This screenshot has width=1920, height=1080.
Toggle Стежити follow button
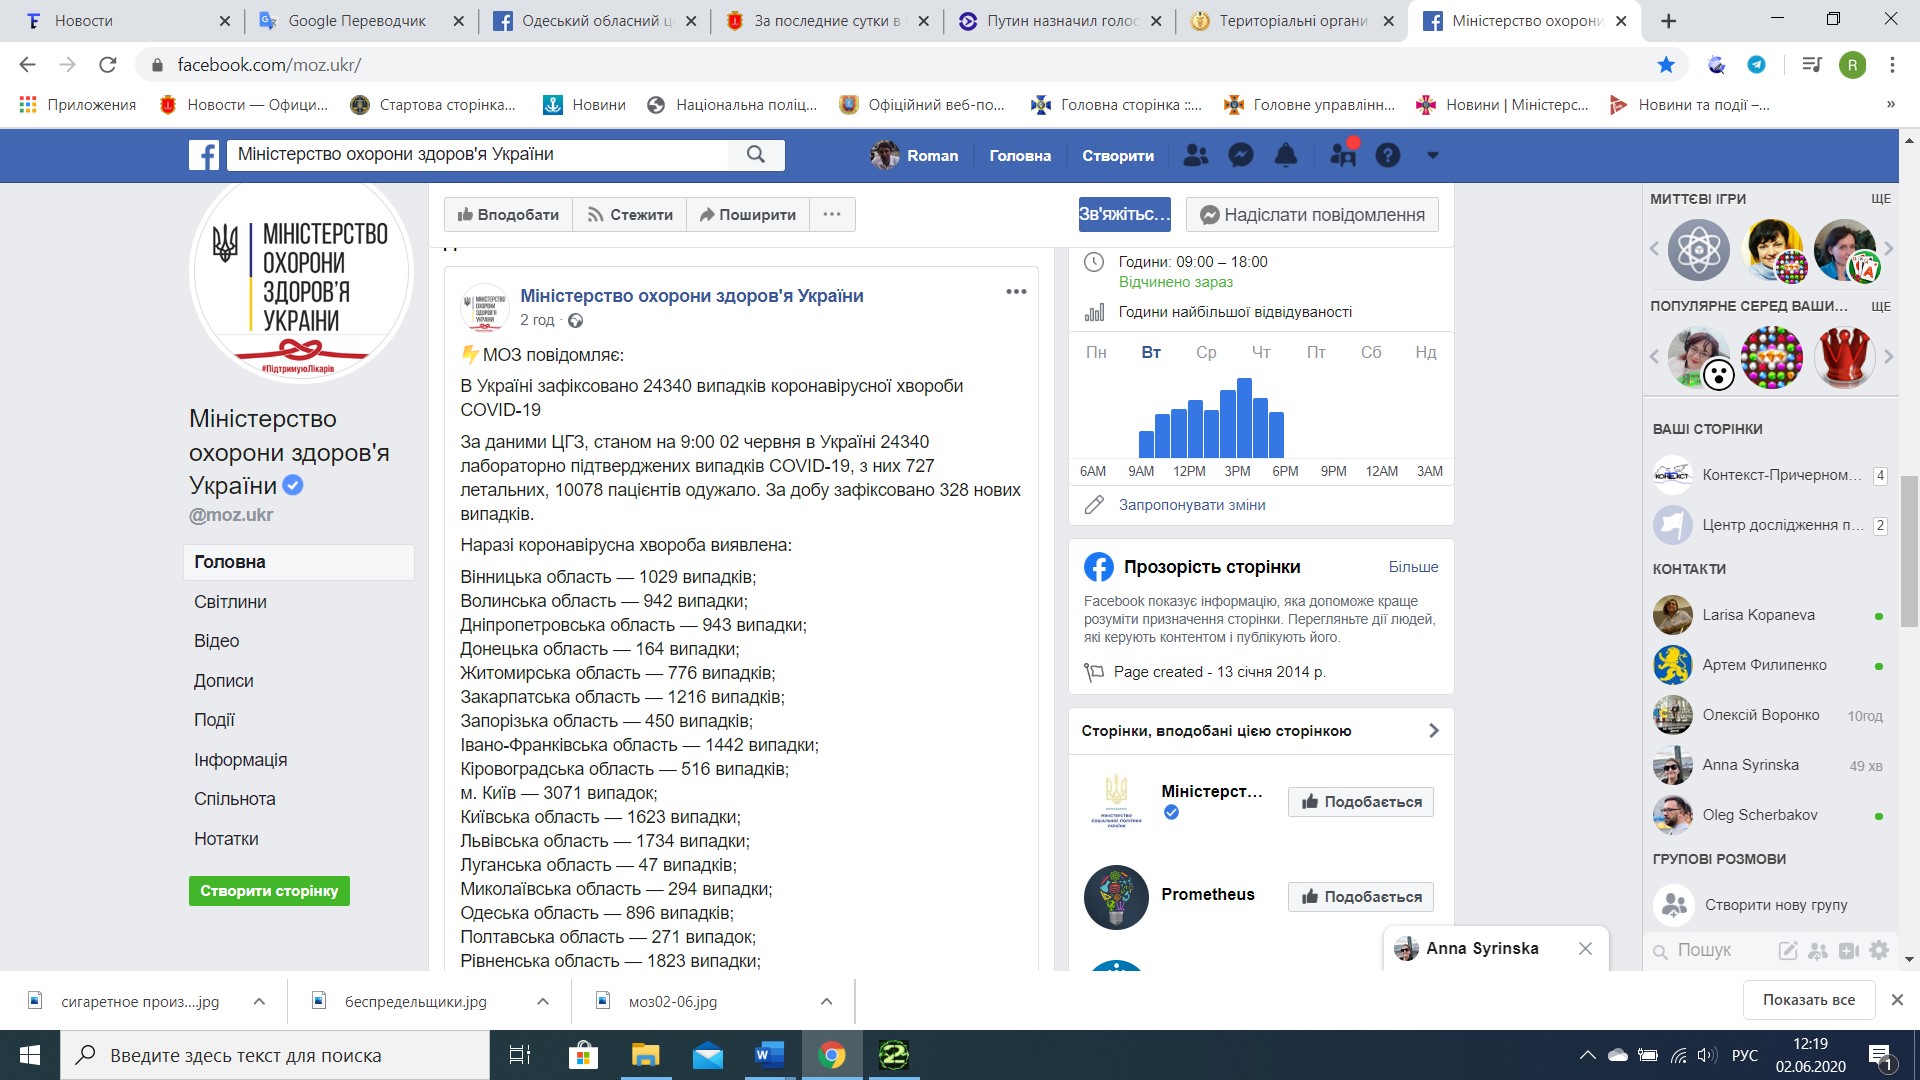coord(630,214)
